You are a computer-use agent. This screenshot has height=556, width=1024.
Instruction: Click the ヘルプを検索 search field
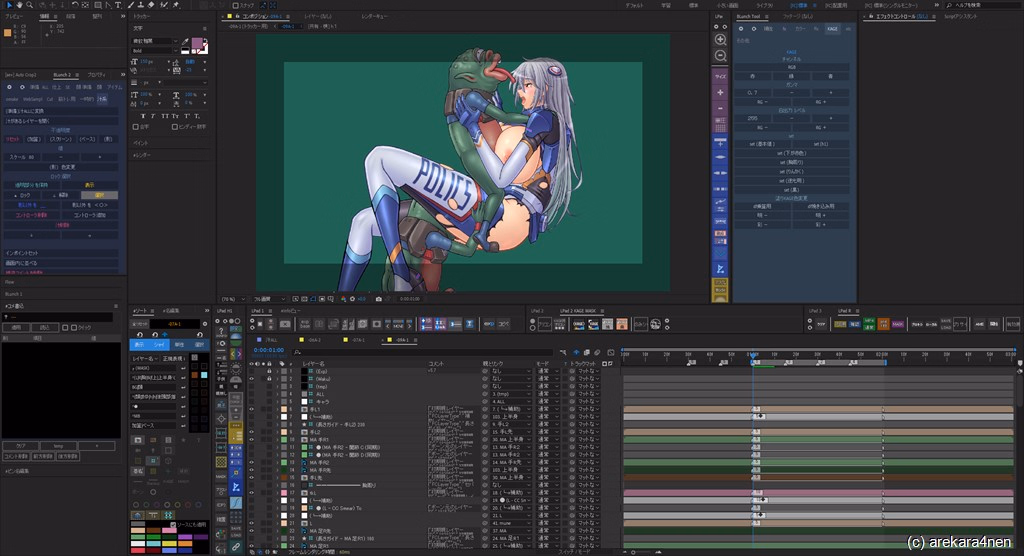982,5
